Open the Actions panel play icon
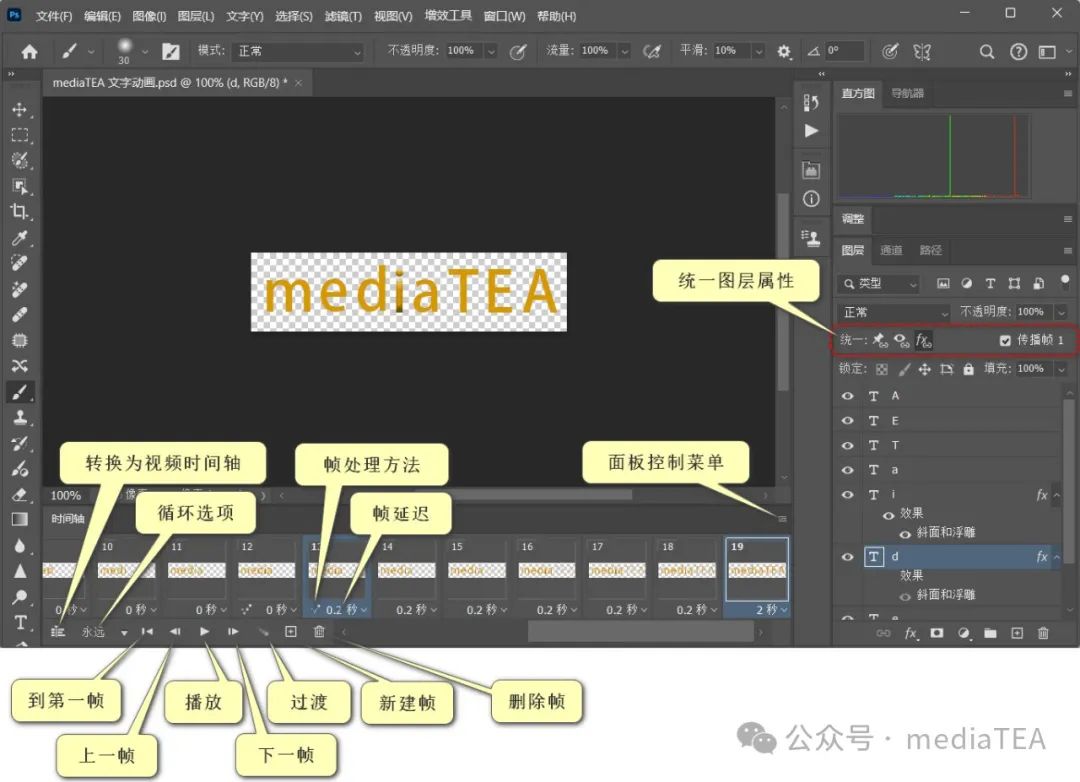 coord(811,131)
